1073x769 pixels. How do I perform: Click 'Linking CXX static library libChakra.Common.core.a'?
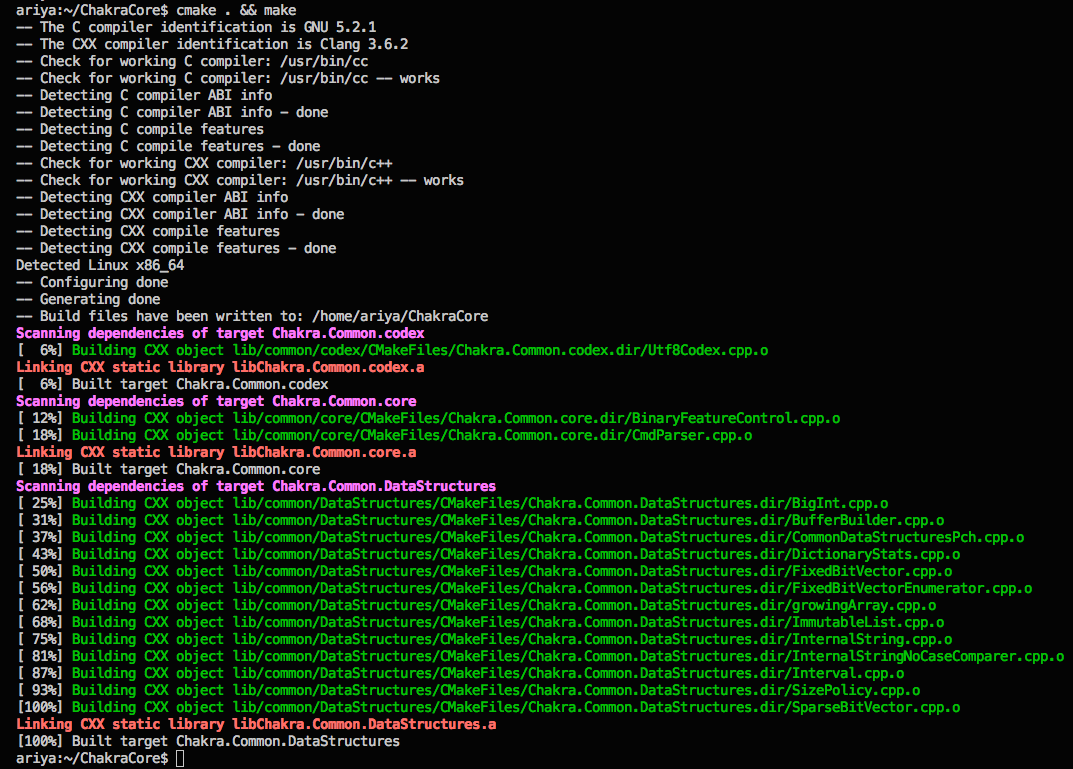coord(216,452)
